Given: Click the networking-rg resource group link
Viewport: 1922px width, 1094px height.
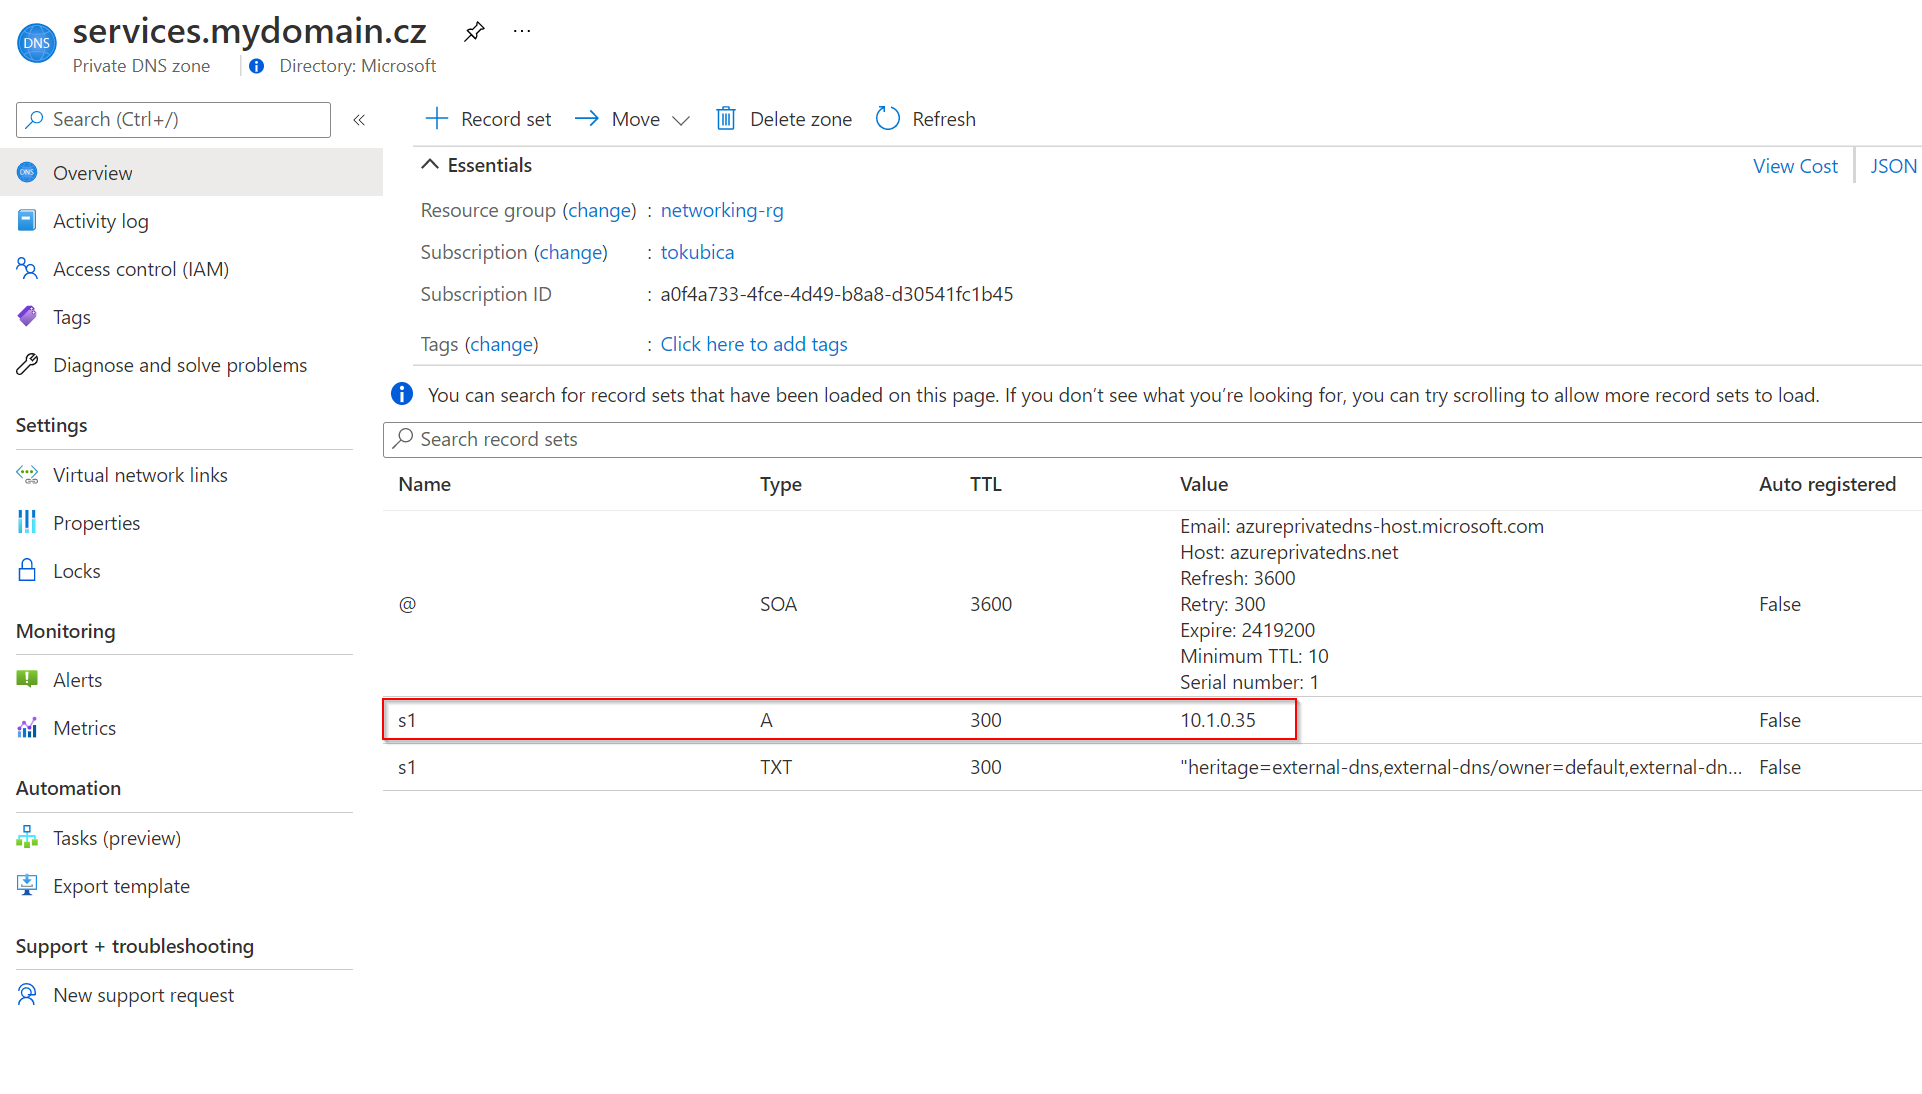Looking at the screenshot, I should [x=721, y=210].
